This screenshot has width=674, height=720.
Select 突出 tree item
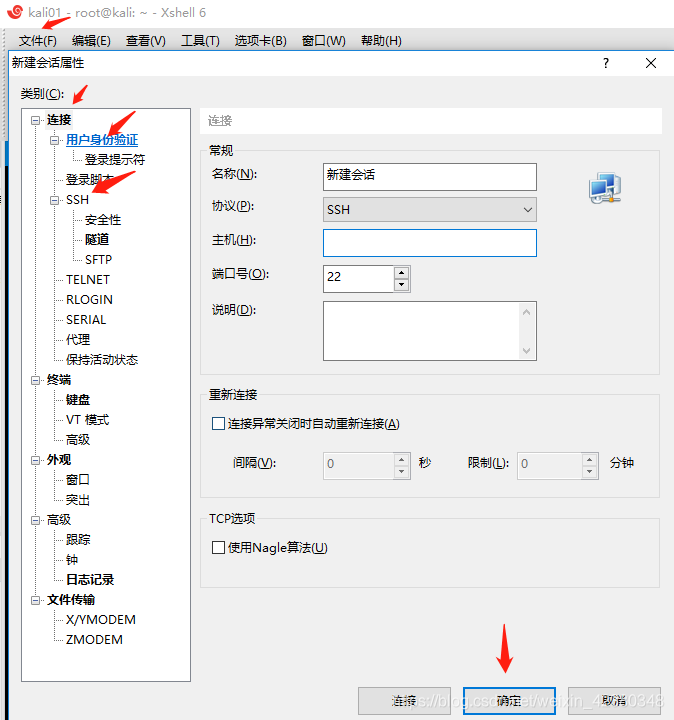pyautogui.click(x=78, y=500)
